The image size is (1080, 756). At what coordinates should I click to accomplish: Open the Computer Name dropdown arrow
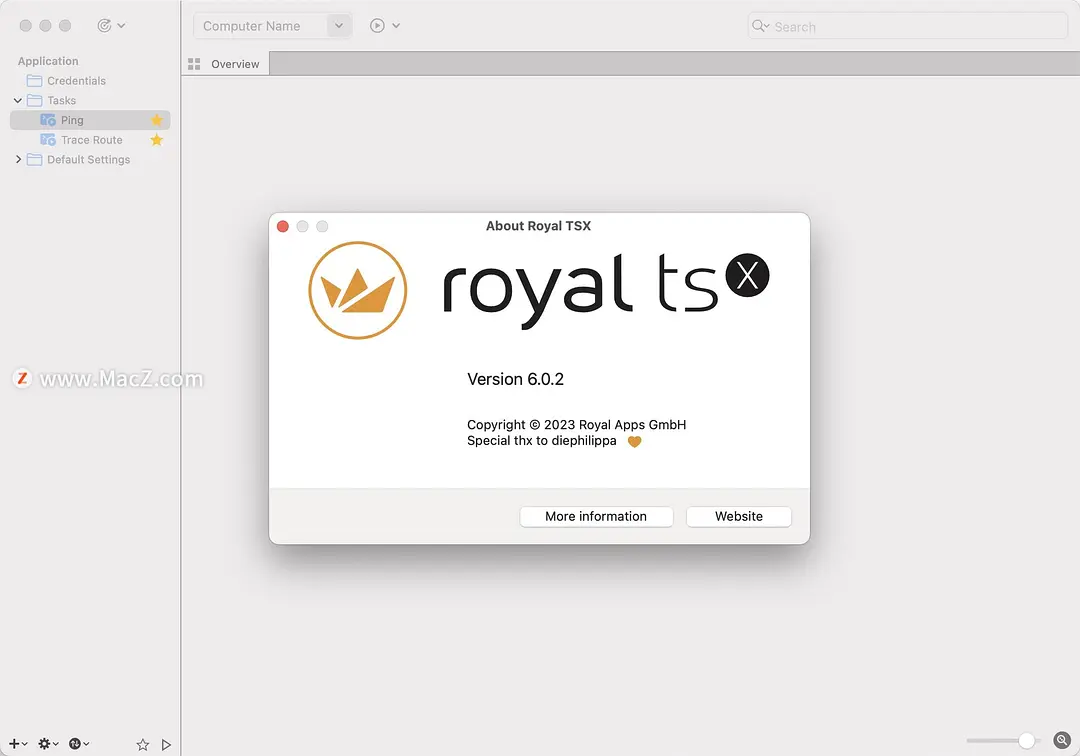[x=339, y=26]
